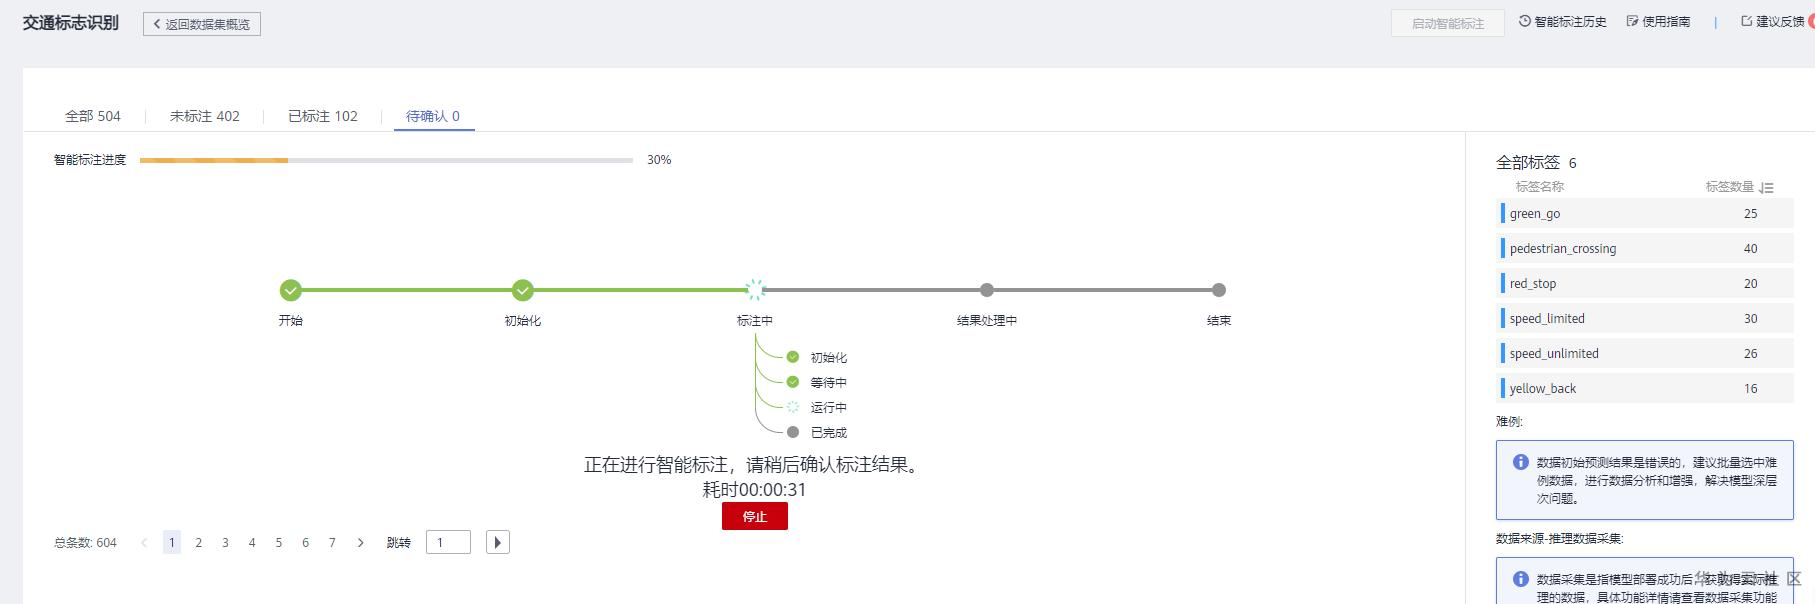
Task: Go to page 7
Action: click(332, 543)
